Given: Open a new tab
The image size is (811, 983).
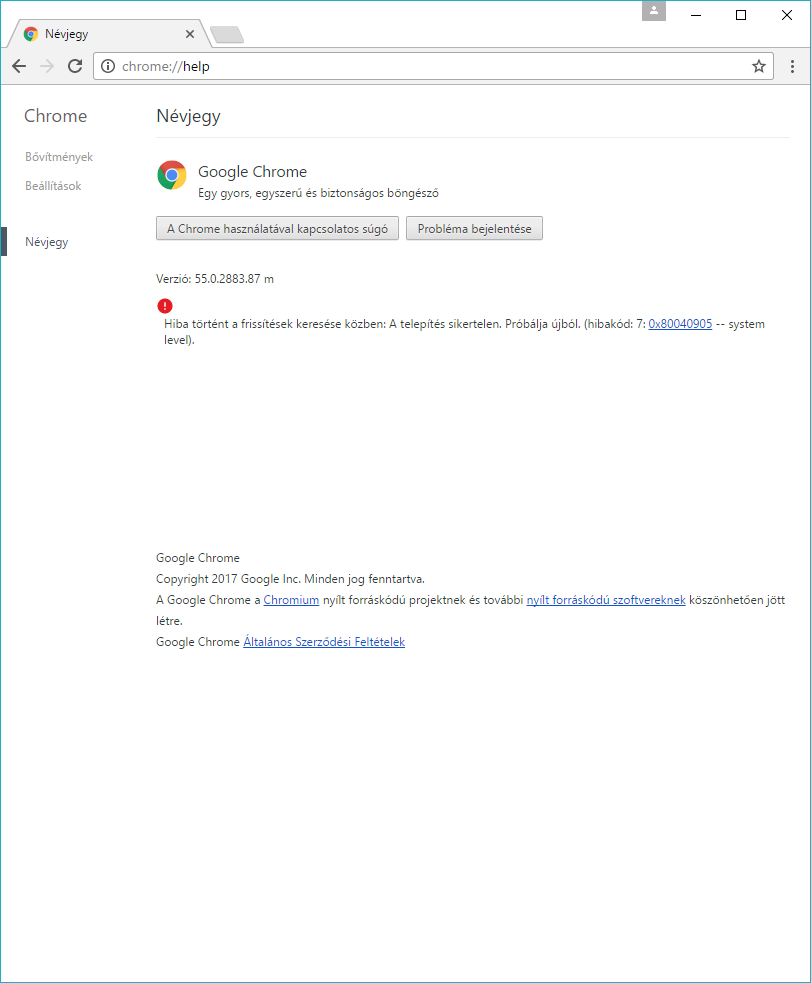Looking at the screenshot, I should 227,35.
